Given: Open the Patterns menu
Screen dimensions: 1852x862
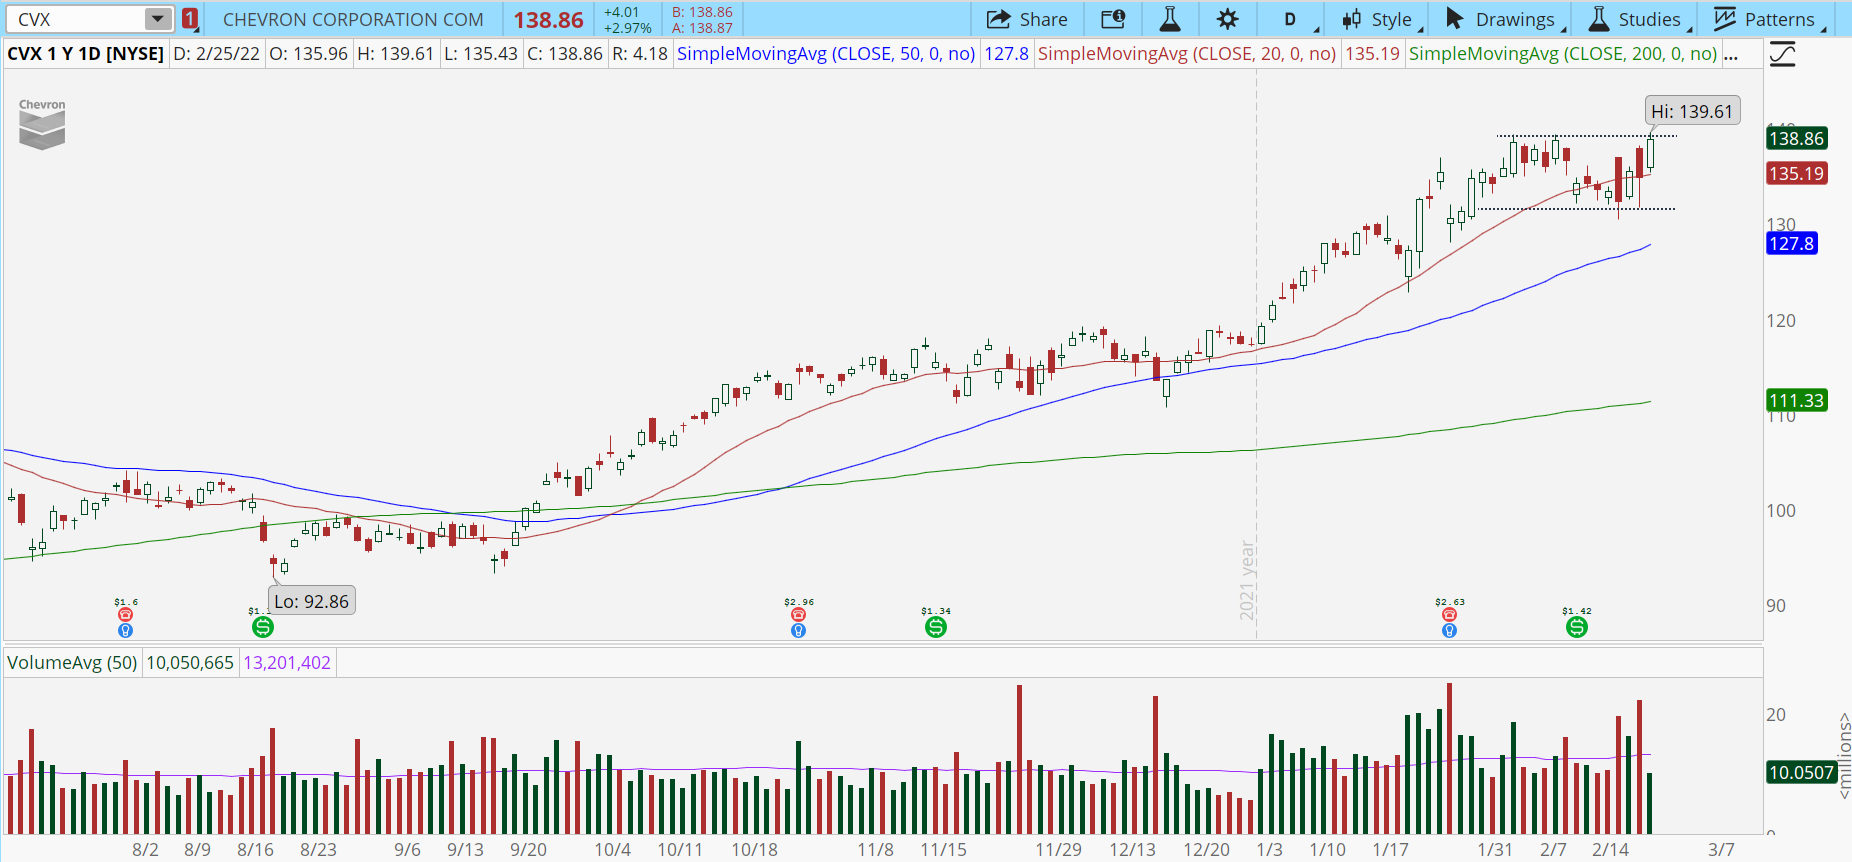Looking at the screenshot, I should click(x=1770, y=19).
